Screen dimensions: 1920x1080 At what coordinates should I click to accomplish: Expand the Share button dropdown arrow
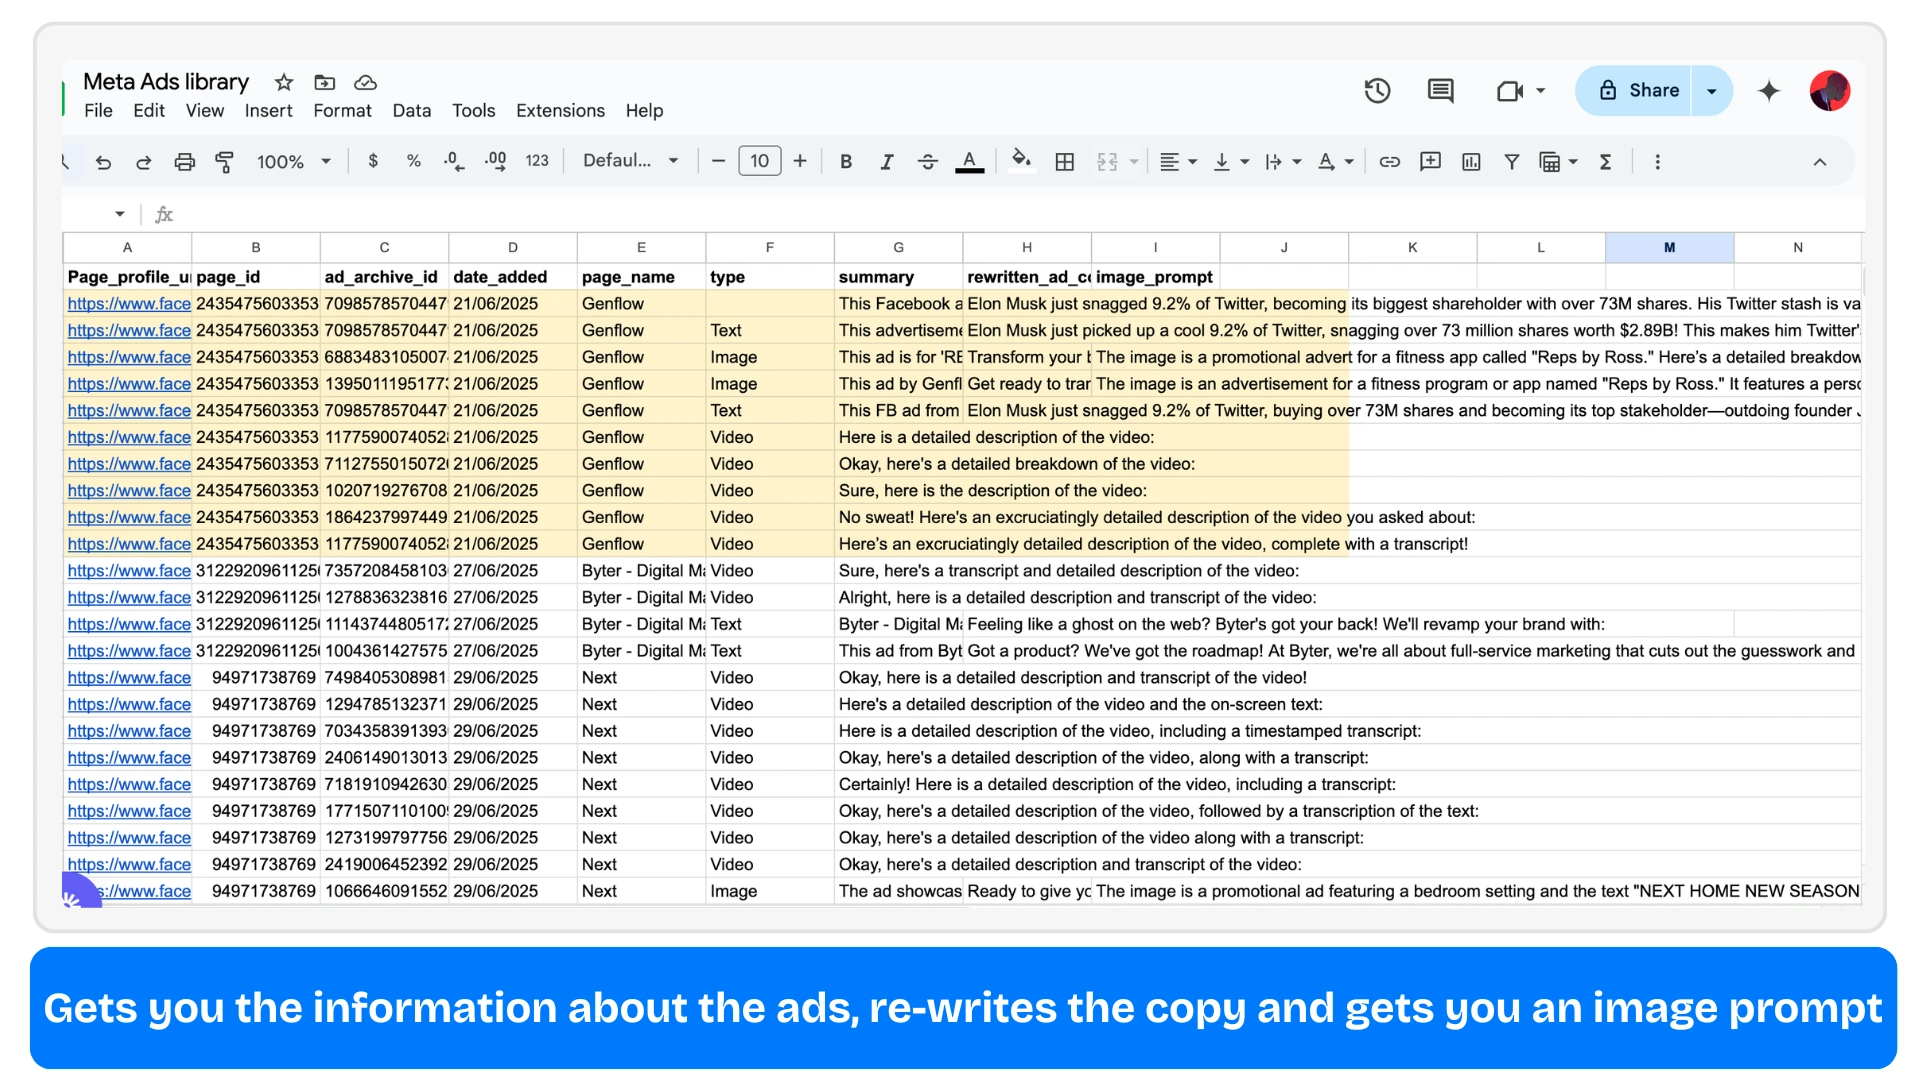coord(1712,91)
